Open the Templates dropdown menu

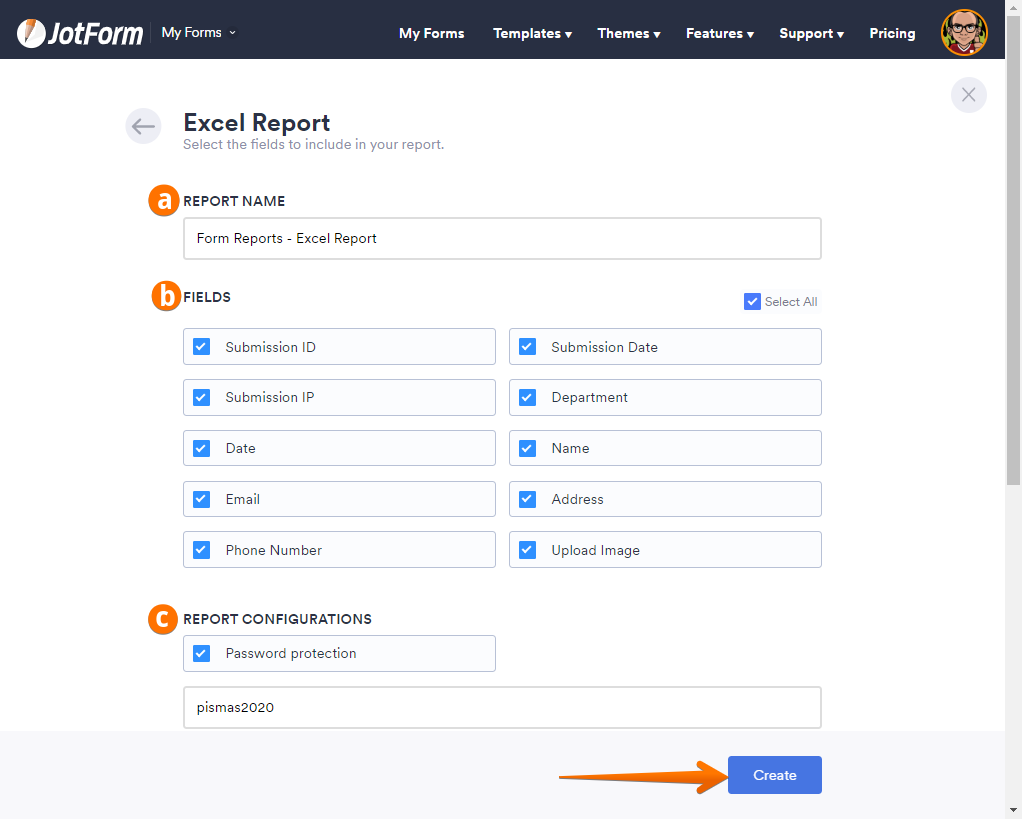click(532, 33)
